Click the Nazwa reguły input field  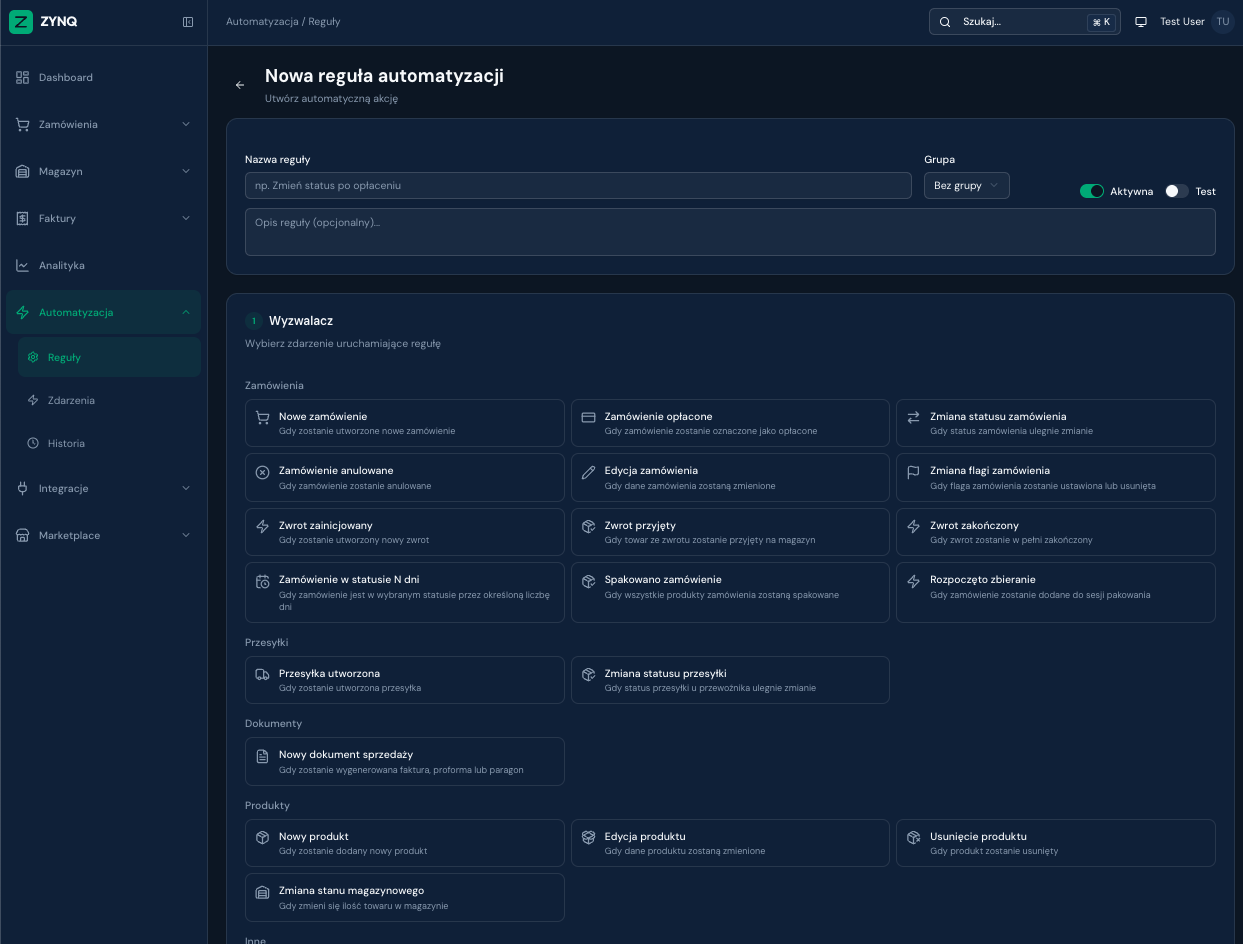pos(578,185)
